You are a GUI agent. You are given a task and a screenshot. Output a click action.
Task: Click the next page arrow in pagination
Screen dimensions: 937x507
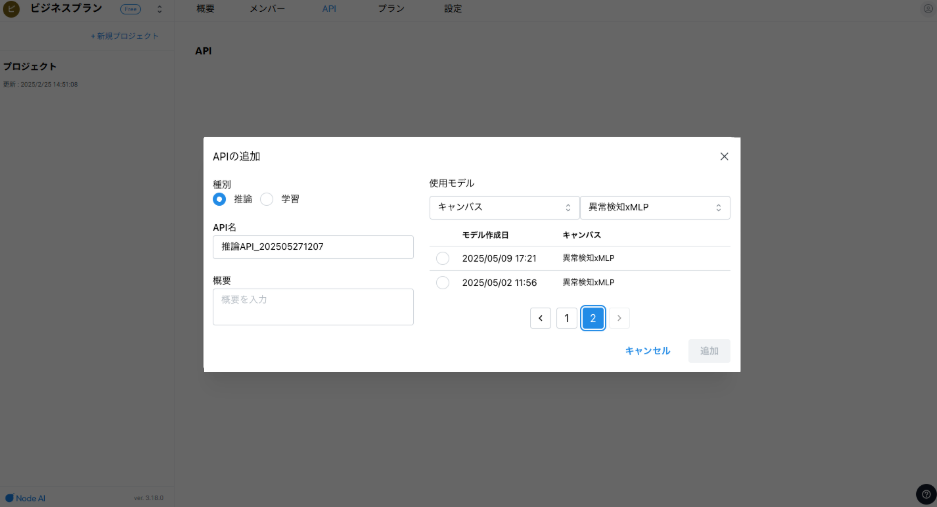click(x=619, y=318)
